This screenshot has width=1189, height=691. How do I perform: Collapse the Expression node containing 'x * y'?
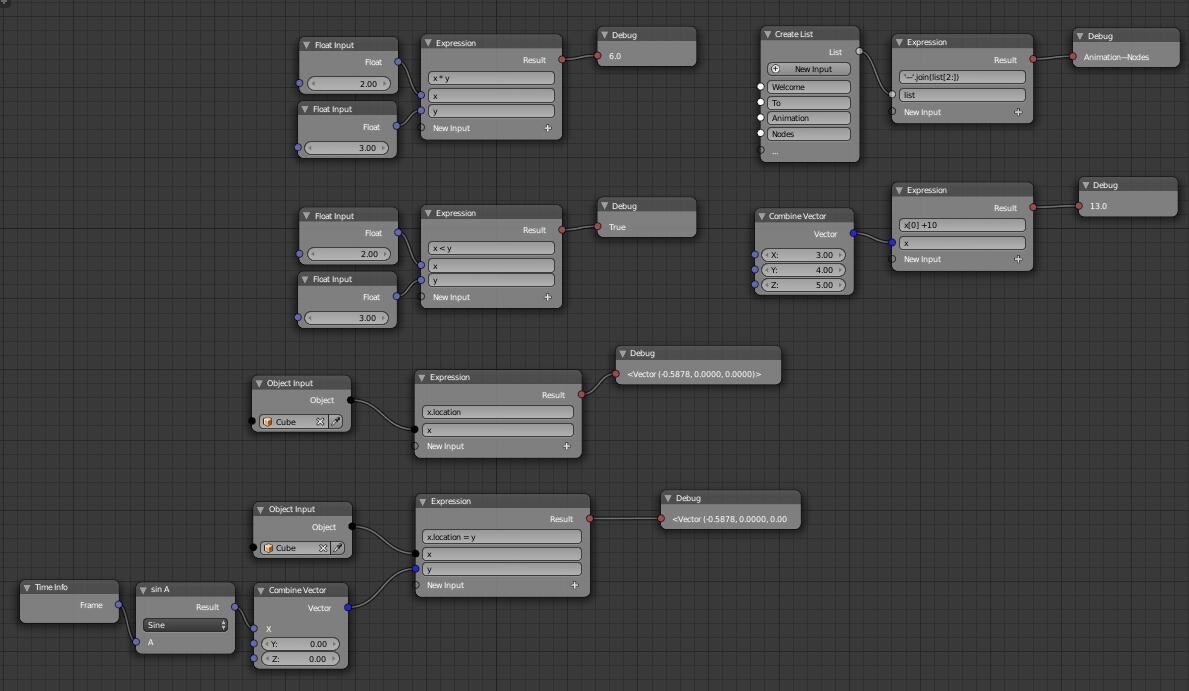point(428,43)
